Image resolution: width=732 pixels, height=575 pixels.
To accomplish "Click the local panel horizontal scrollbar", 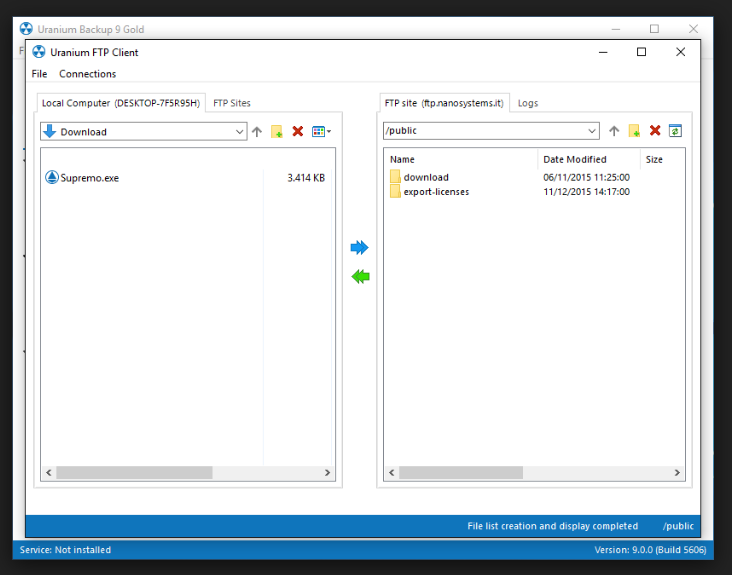I will (134, 472).
